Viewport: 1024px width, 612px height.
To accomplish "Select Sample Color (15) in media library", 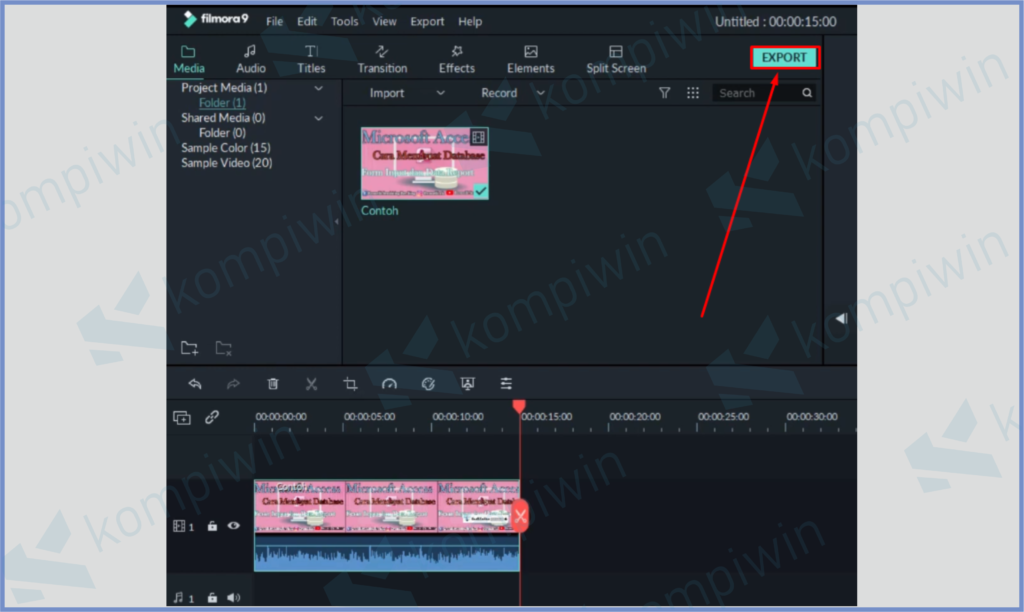I will coord(226,148).
